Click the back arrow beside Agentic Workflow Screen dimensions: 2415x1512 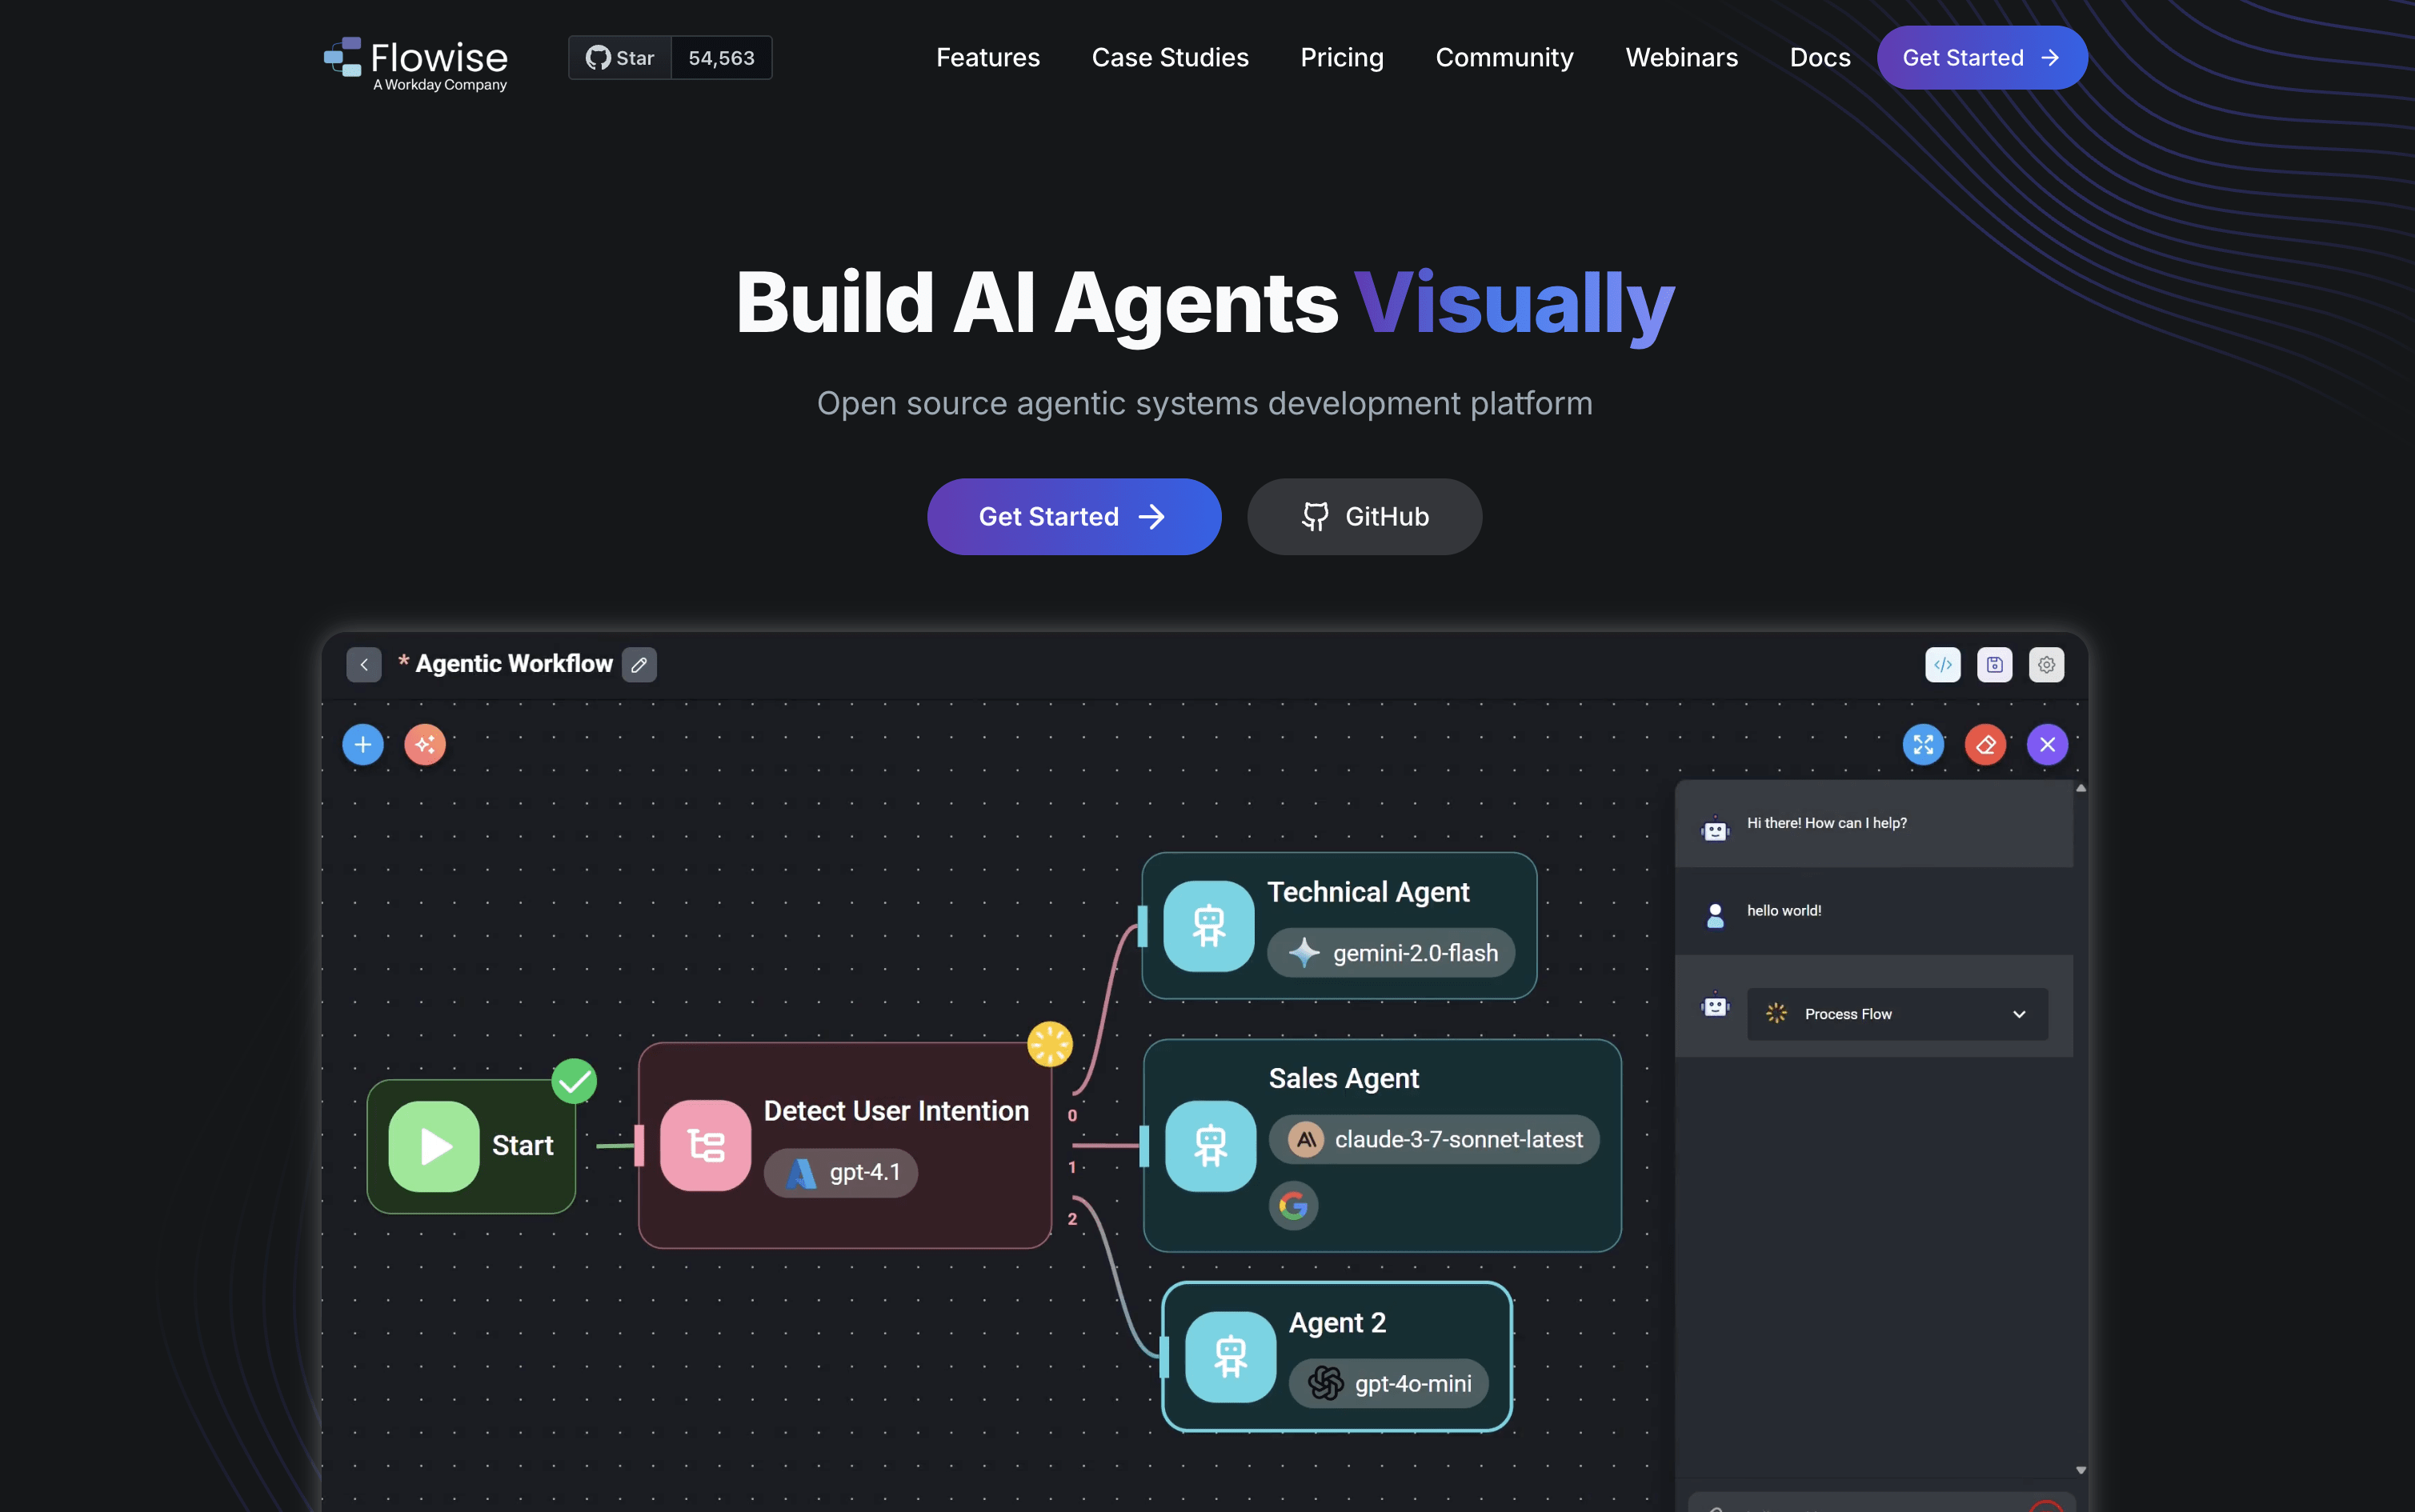(x=364, y=665)
